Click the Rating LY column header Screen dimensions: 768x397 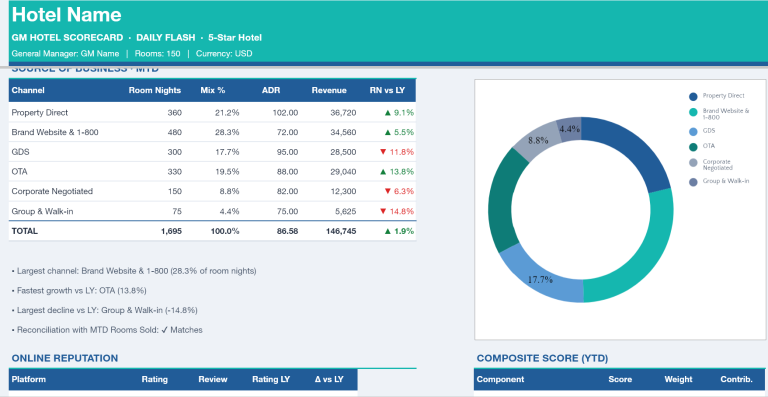point(271,379)
